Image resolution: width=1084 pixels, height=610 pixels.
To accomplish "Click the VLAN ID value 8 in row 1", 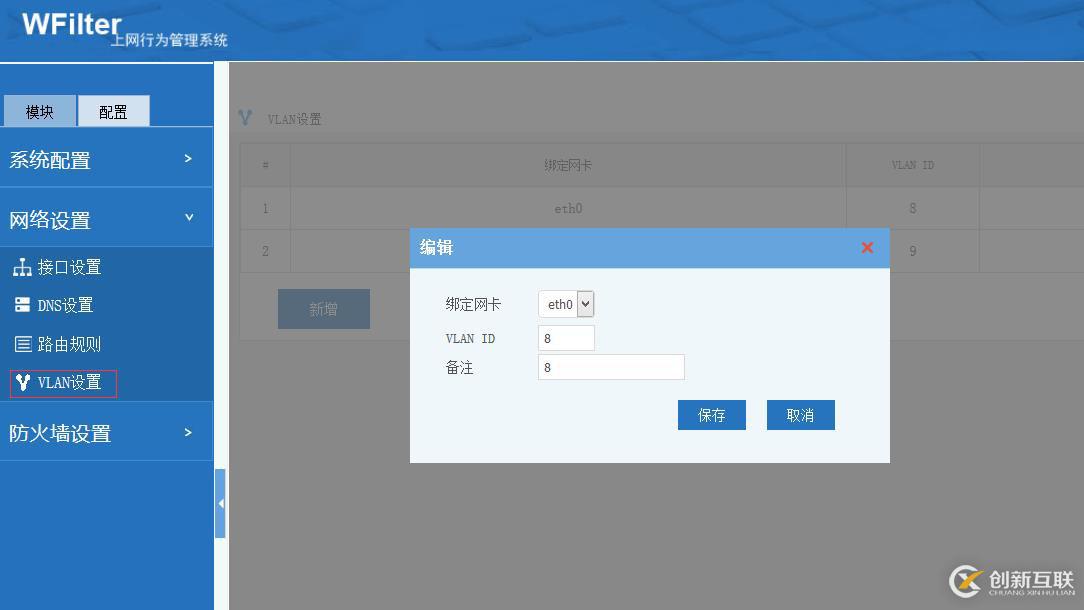I will (x=913, y=208).
